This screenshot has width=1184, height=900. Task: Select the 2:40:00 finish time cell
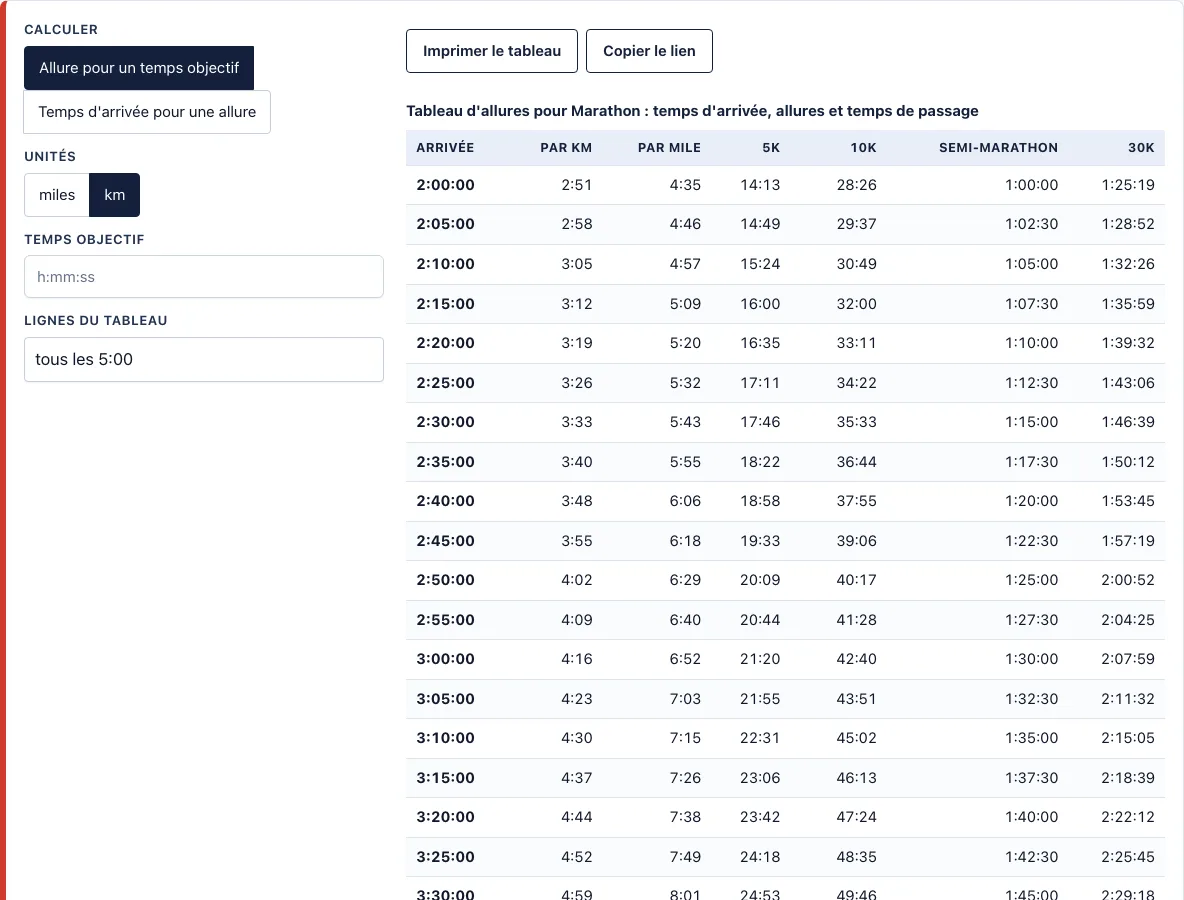tap(446, 501)
